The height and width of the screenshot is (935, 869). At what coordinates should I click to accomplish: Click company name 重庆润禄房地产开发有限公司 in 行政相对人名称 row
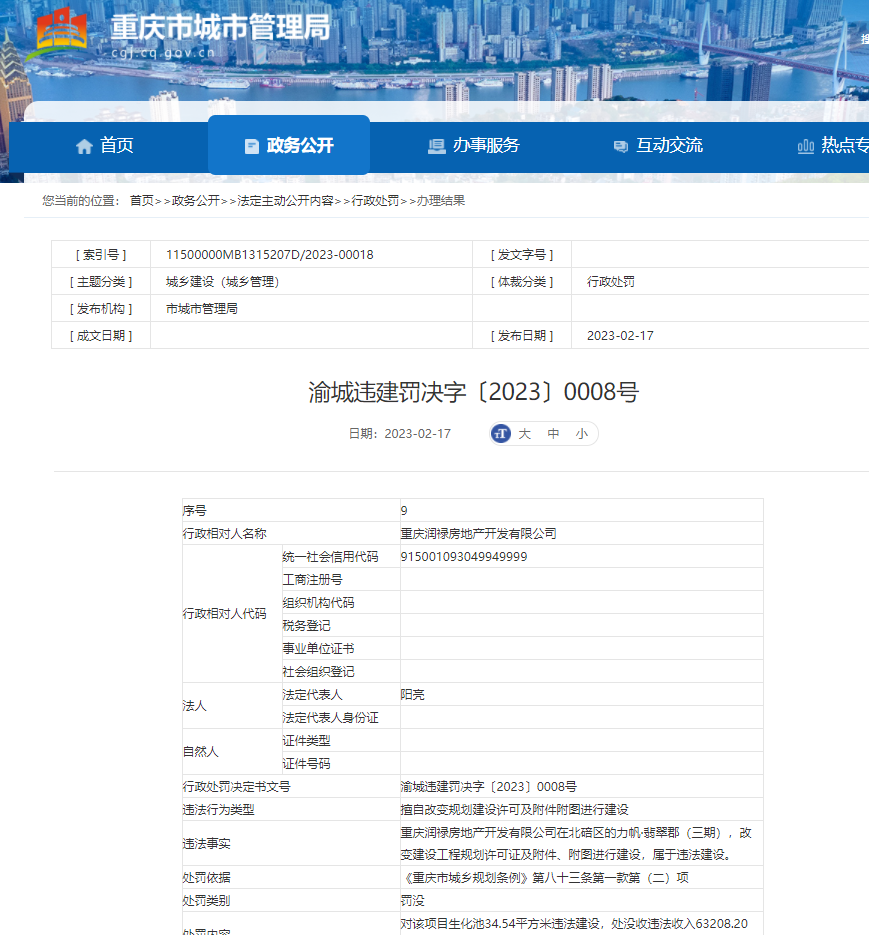(x=478, y=534)
